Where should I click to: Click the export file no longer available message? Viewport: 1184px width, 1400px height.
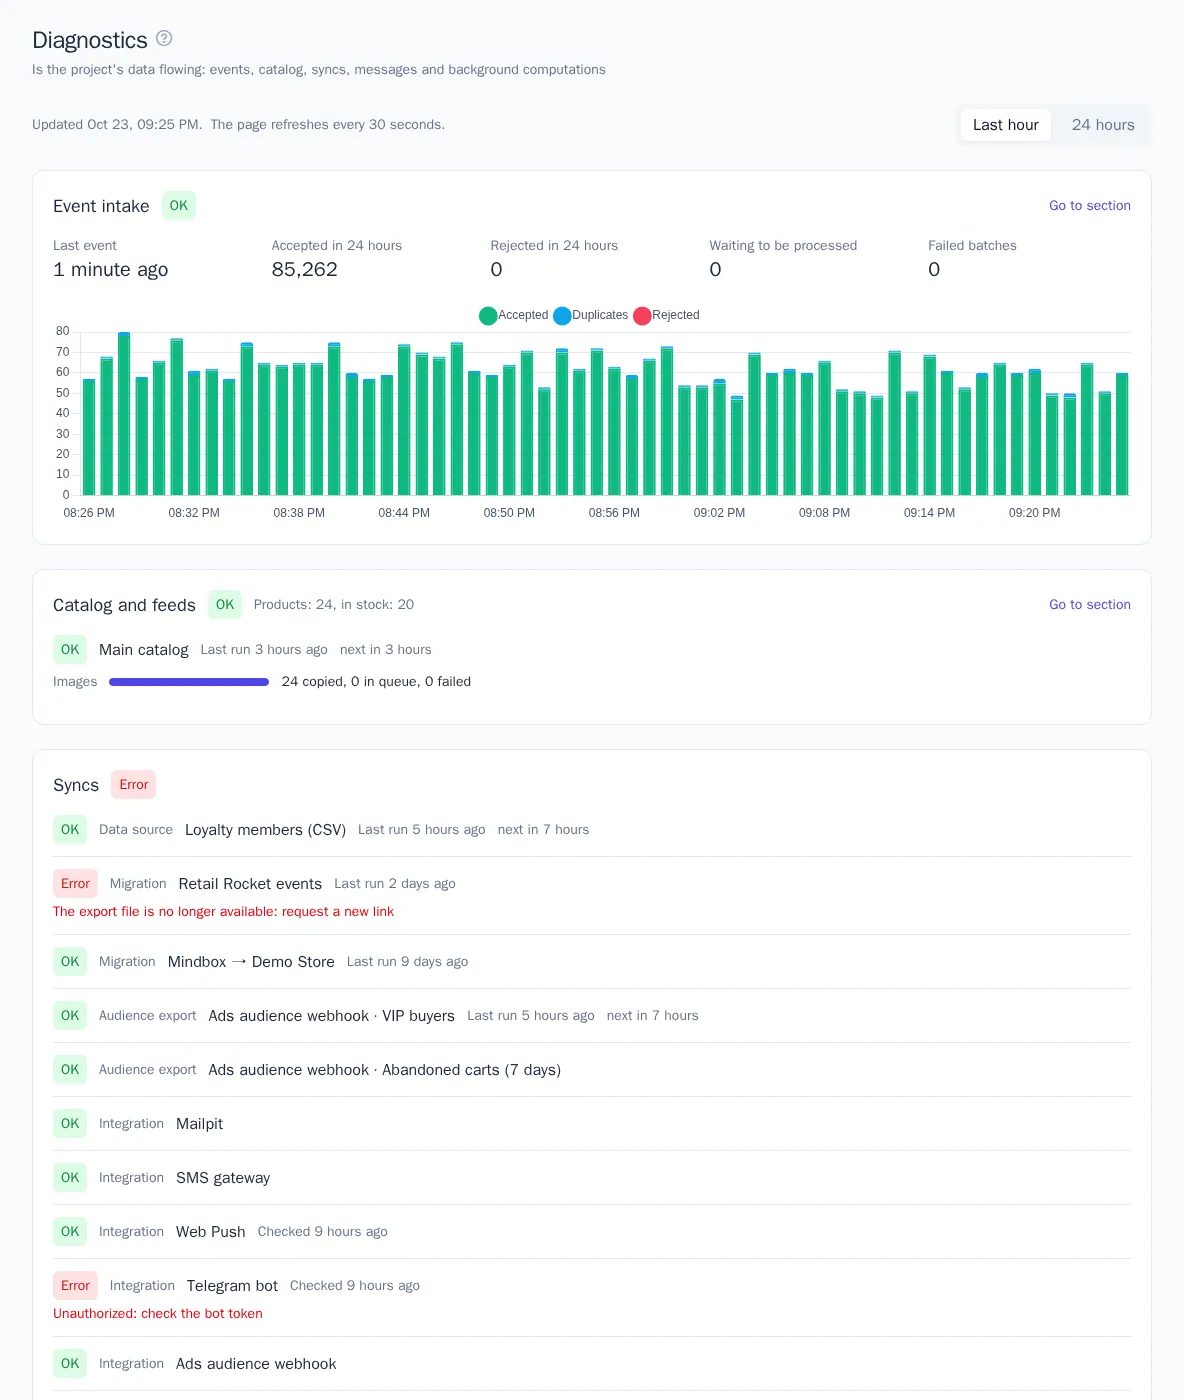pos(223,911)
